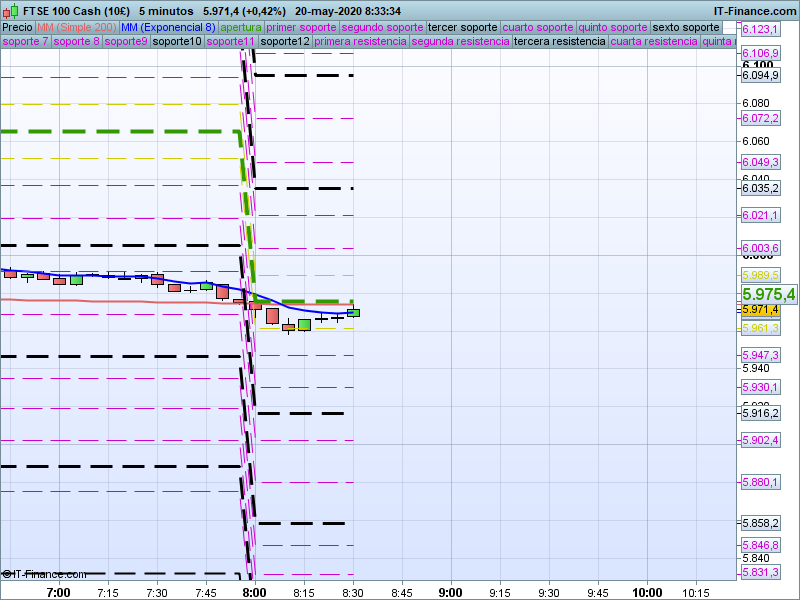The width and height of the screenshot is (800, 600).
Task: Select the sexto soporte label
Action: point(686,27)
